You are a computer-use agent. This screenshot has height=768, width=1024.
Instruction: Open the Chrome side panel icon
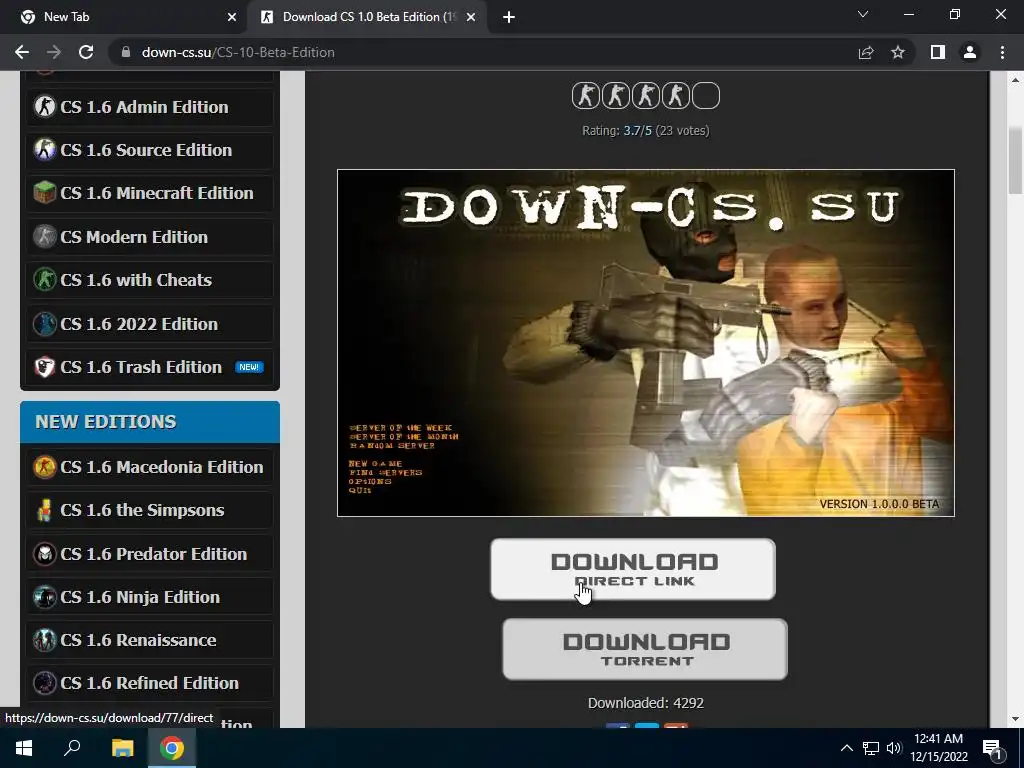938,52
